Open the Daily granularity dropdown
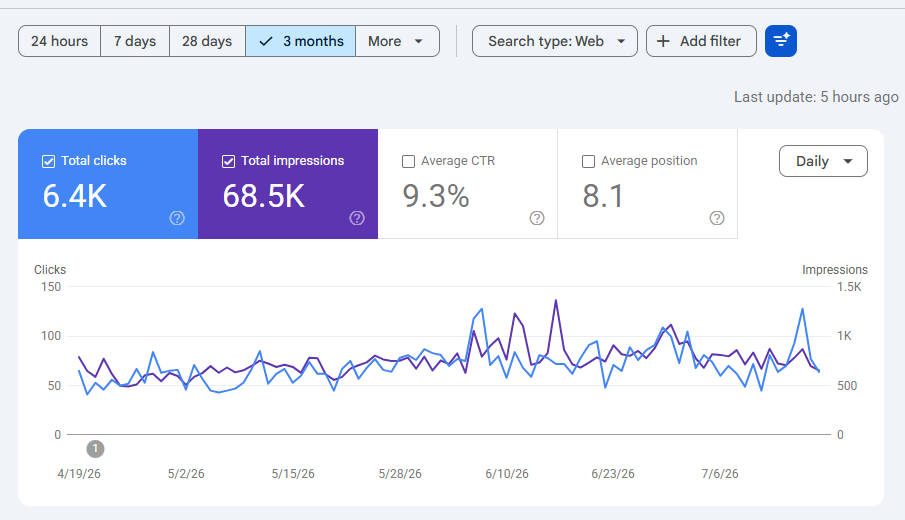Screen dimensions: 905x520 (x=823, y=161)
